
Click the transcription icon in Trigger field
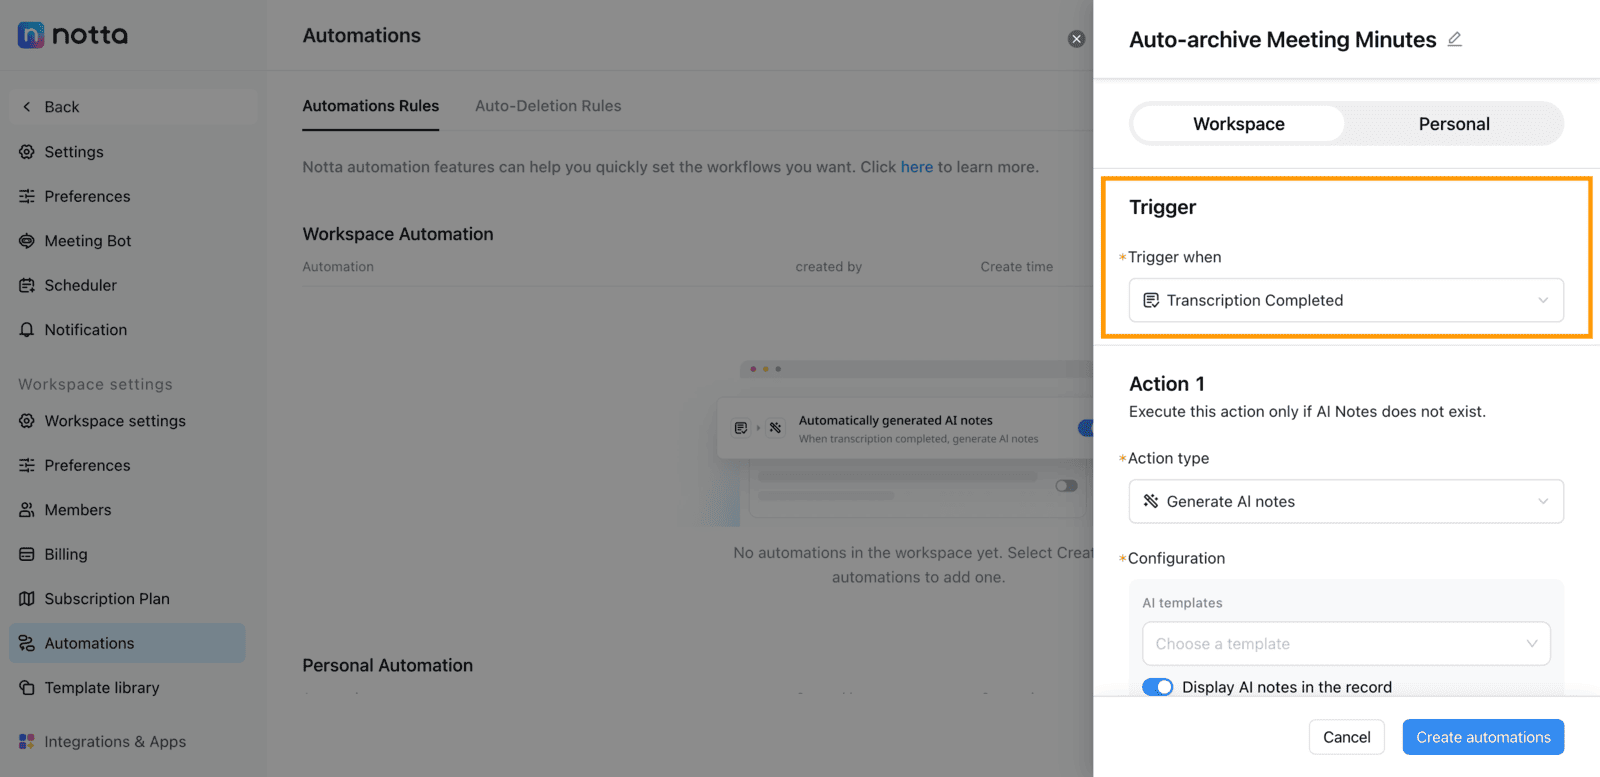coord(1151,300)
